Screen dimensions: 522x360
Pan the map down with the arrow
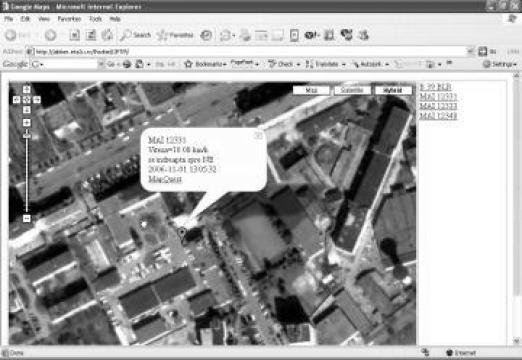(27, 110)
